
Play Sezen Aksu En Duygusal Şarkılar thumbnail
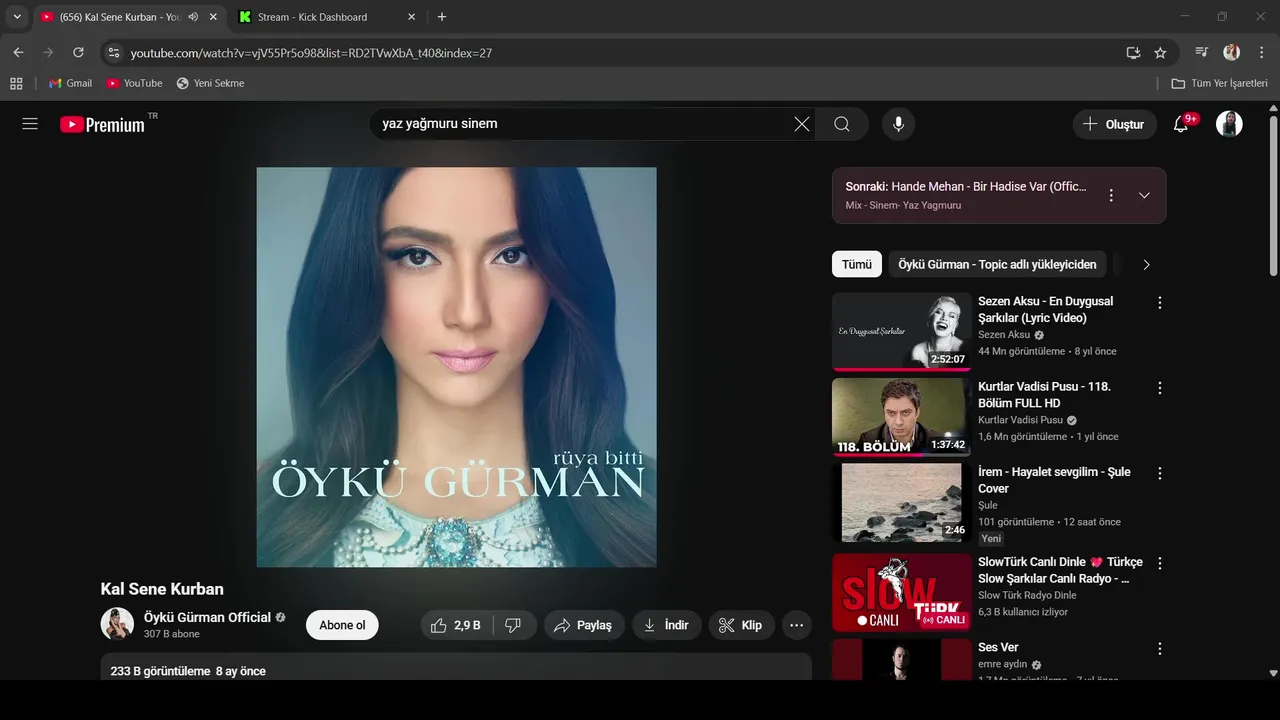901,331
